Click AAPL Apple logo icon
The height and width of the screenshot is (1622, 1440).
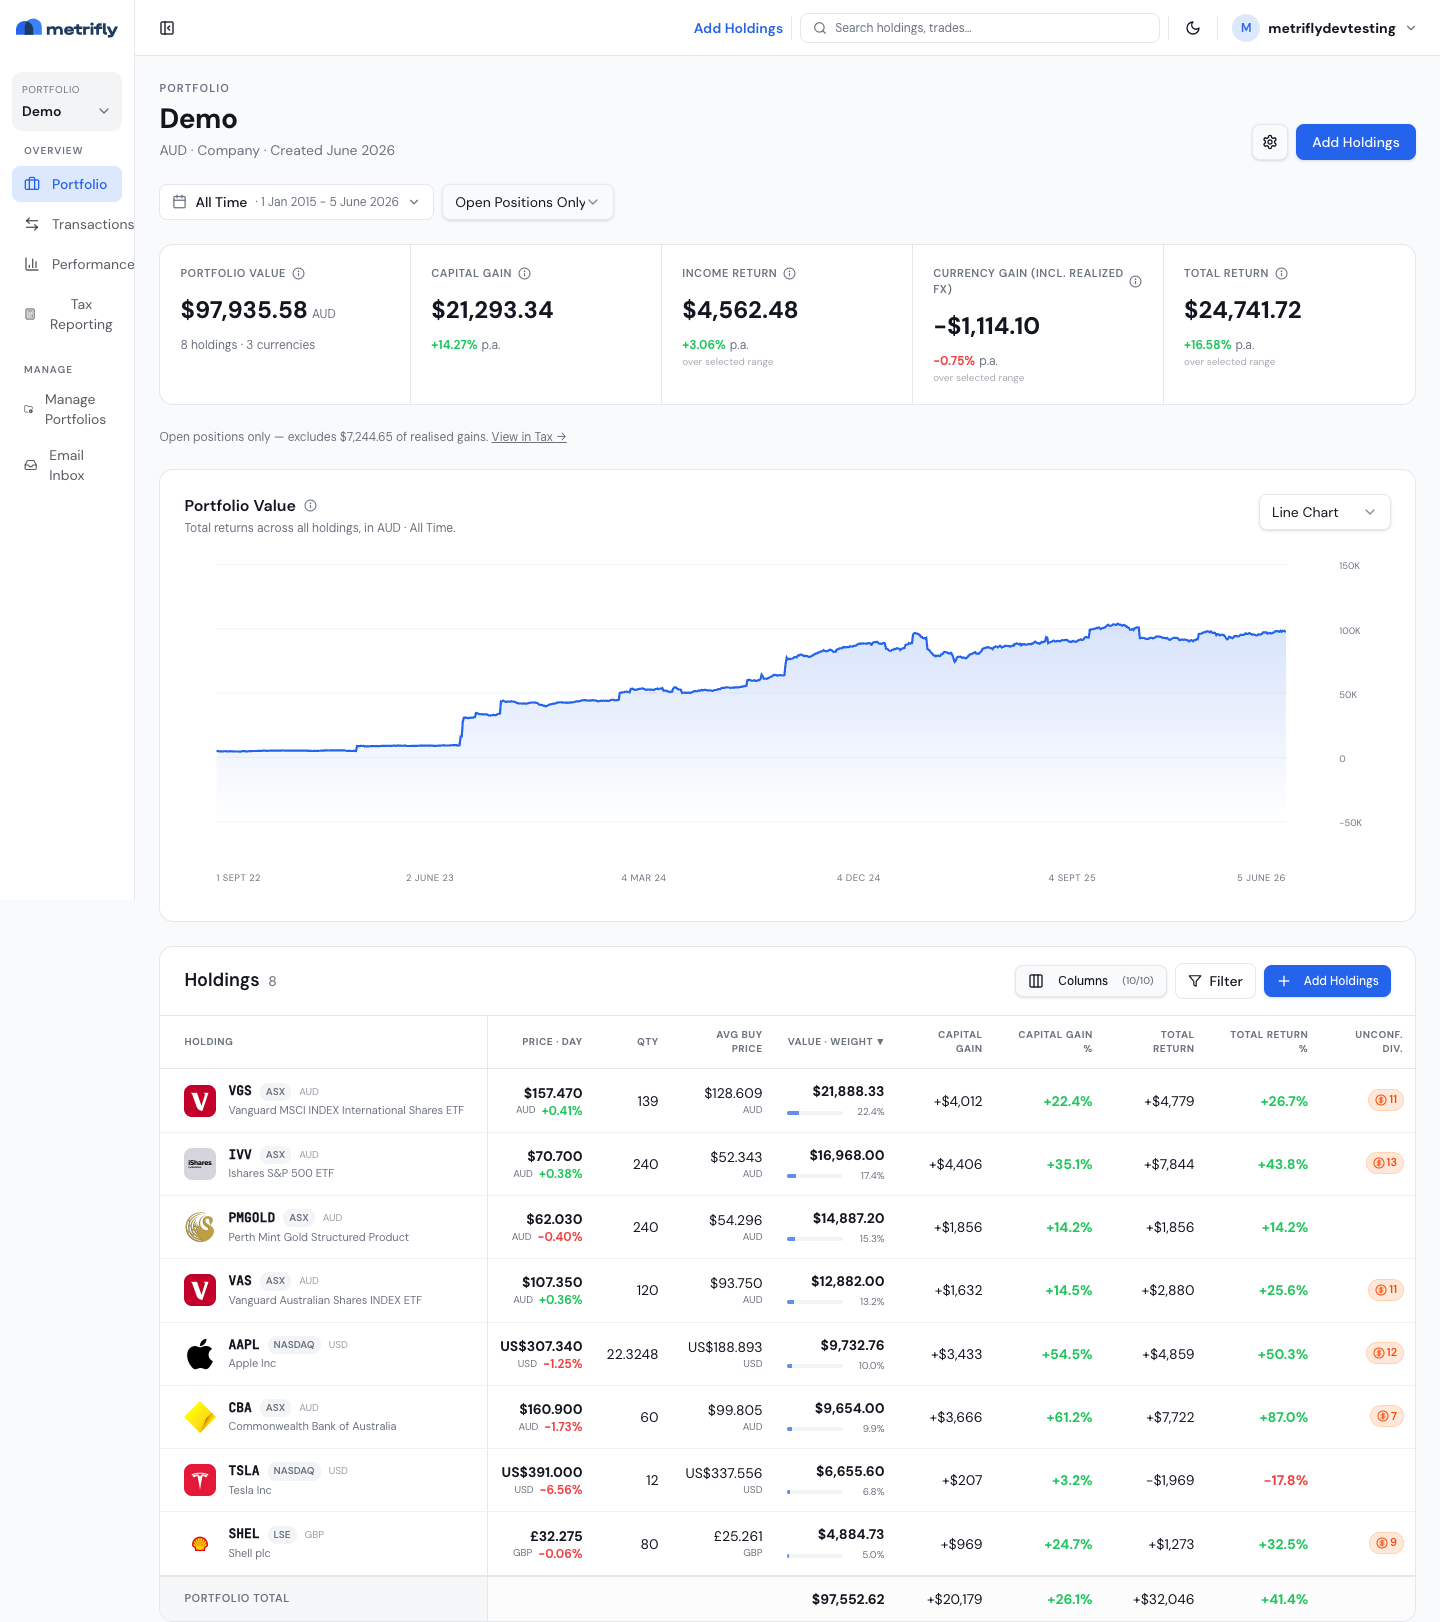[x=200, y=1354]
